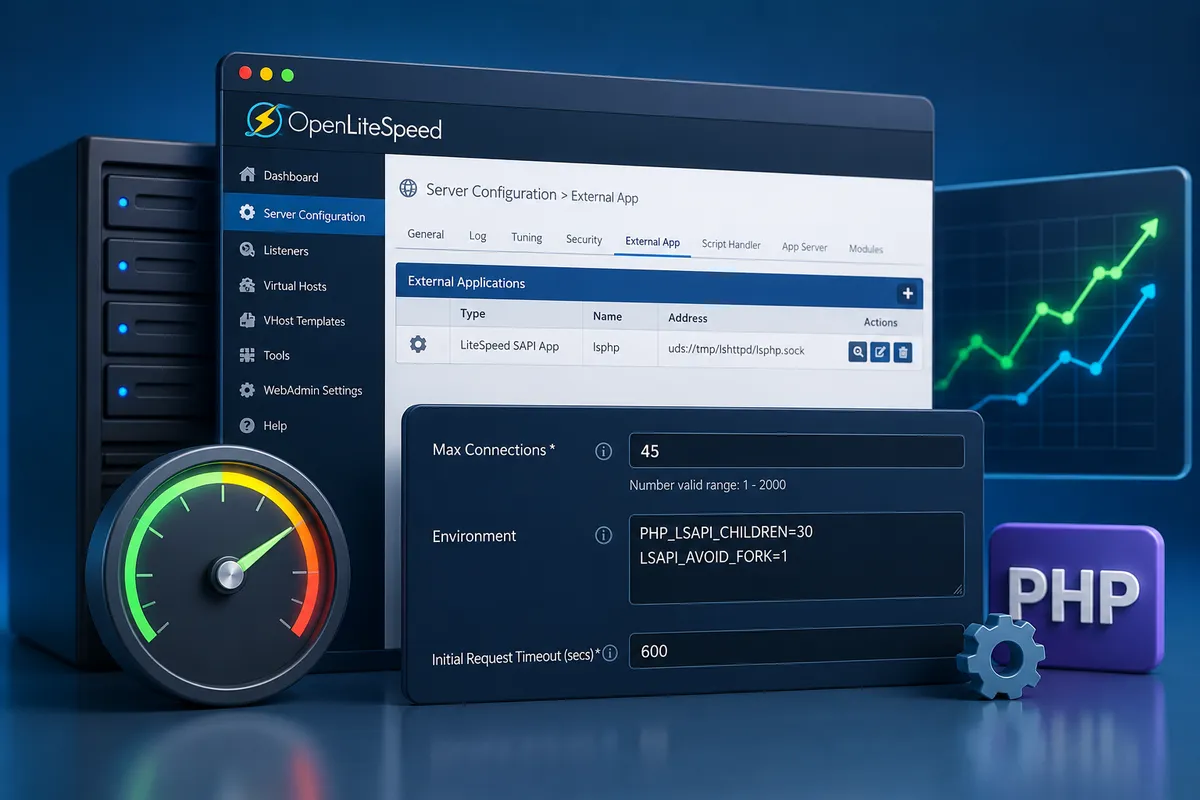Edit the lsphp external app
1200x800 pixels.
[880, 352]
